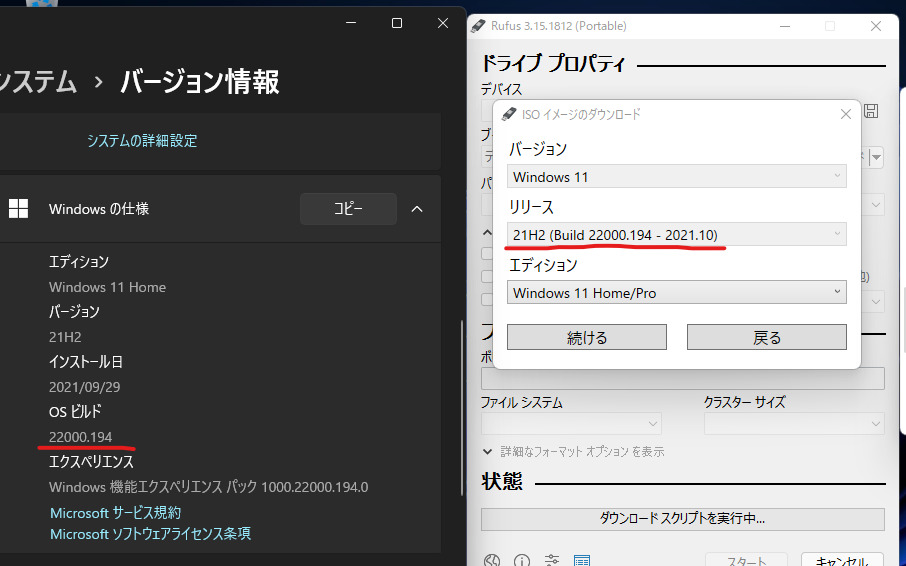Show the Rufus log icon
Image resolution: width=906 pixels, height=566 pixels.
582,561
